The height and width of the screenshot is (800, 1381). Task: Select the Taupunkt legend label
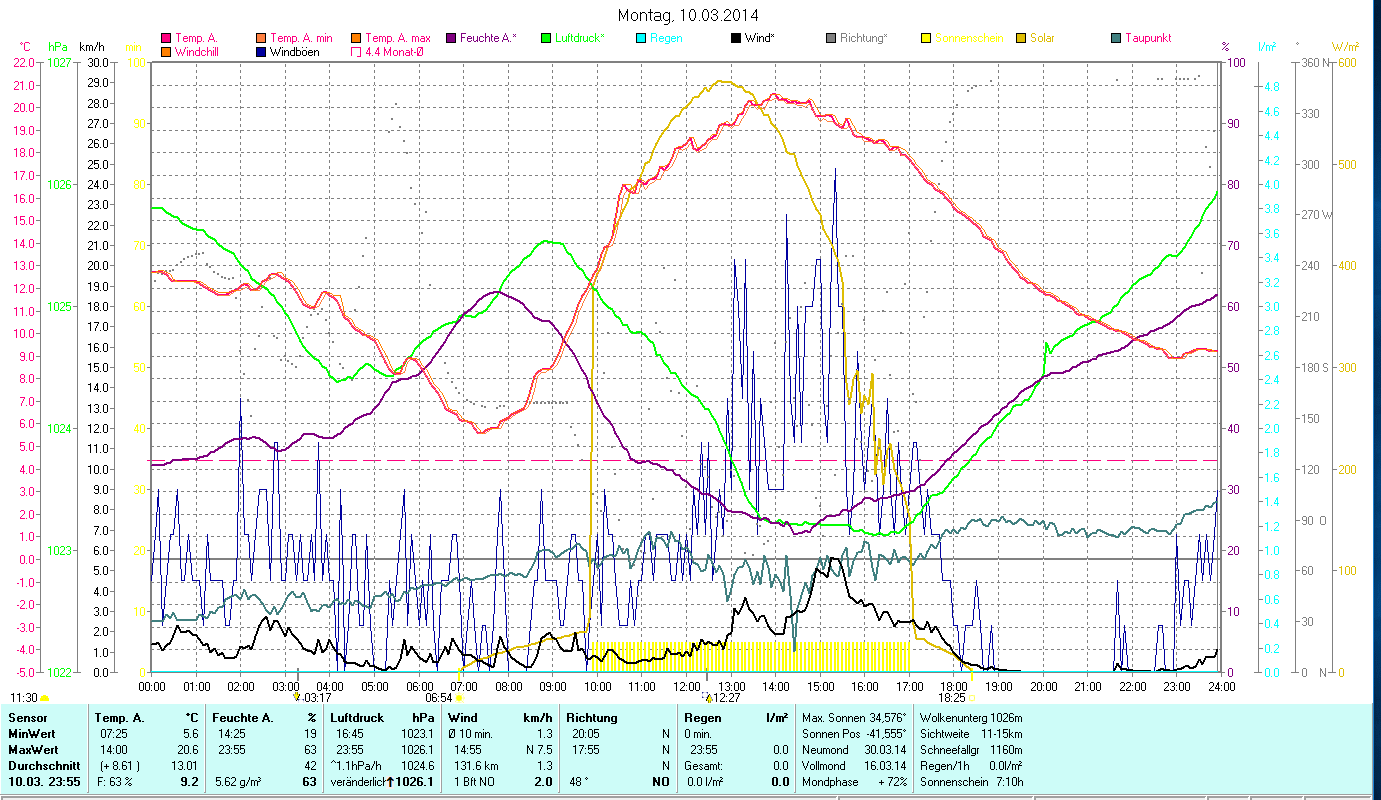coord(1147,38)
